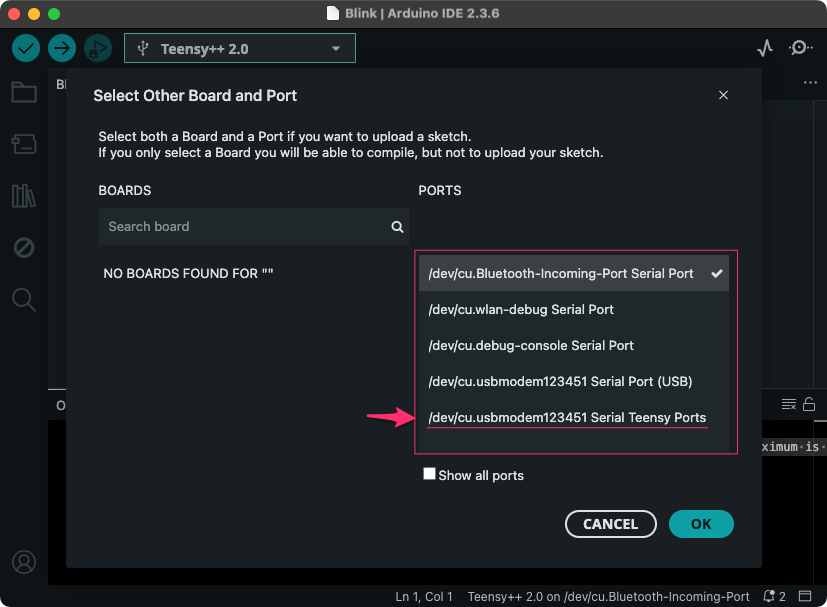Click the user account profile icon
Screen dimensions: 827x607
tap(24, 562)
